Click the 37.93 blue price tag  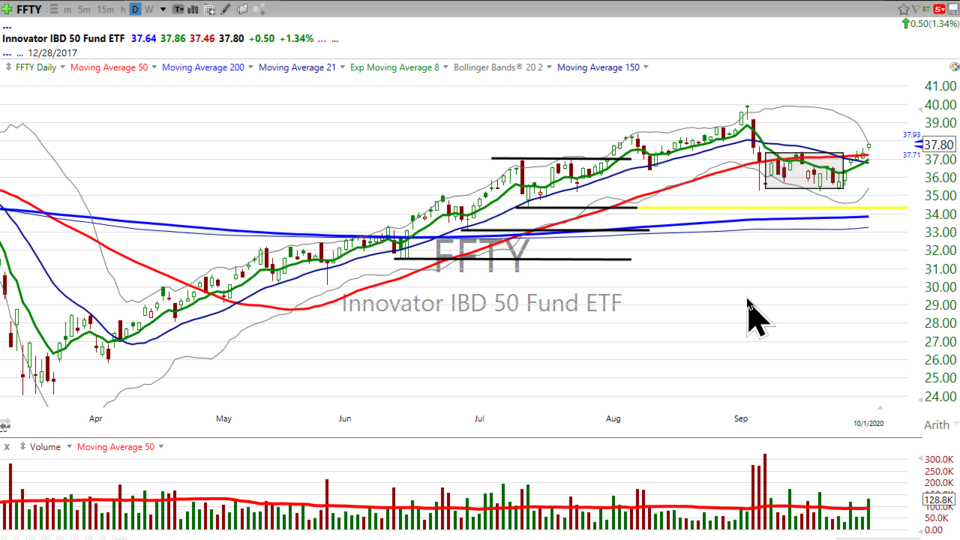coord(912,135)
